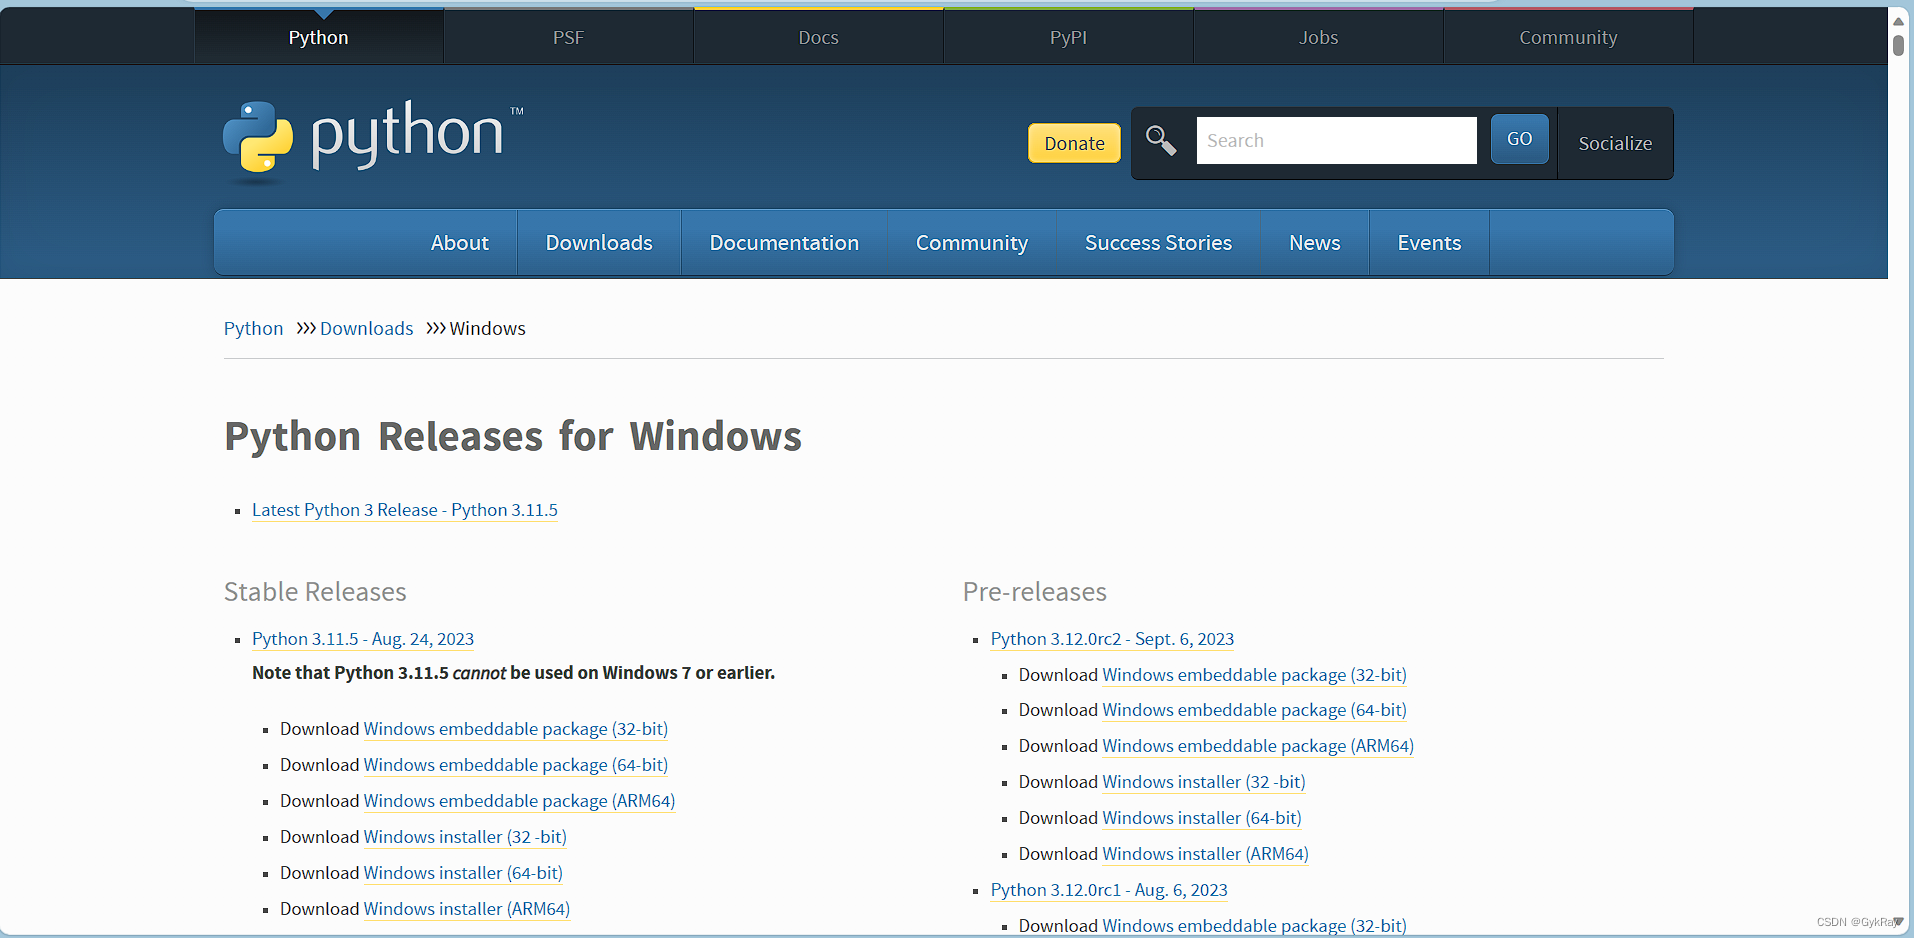The height and width of the screenshot is (938, 1914).
Task: Click the Windows 7 compatibility note
Action: (x=514, y=673)
